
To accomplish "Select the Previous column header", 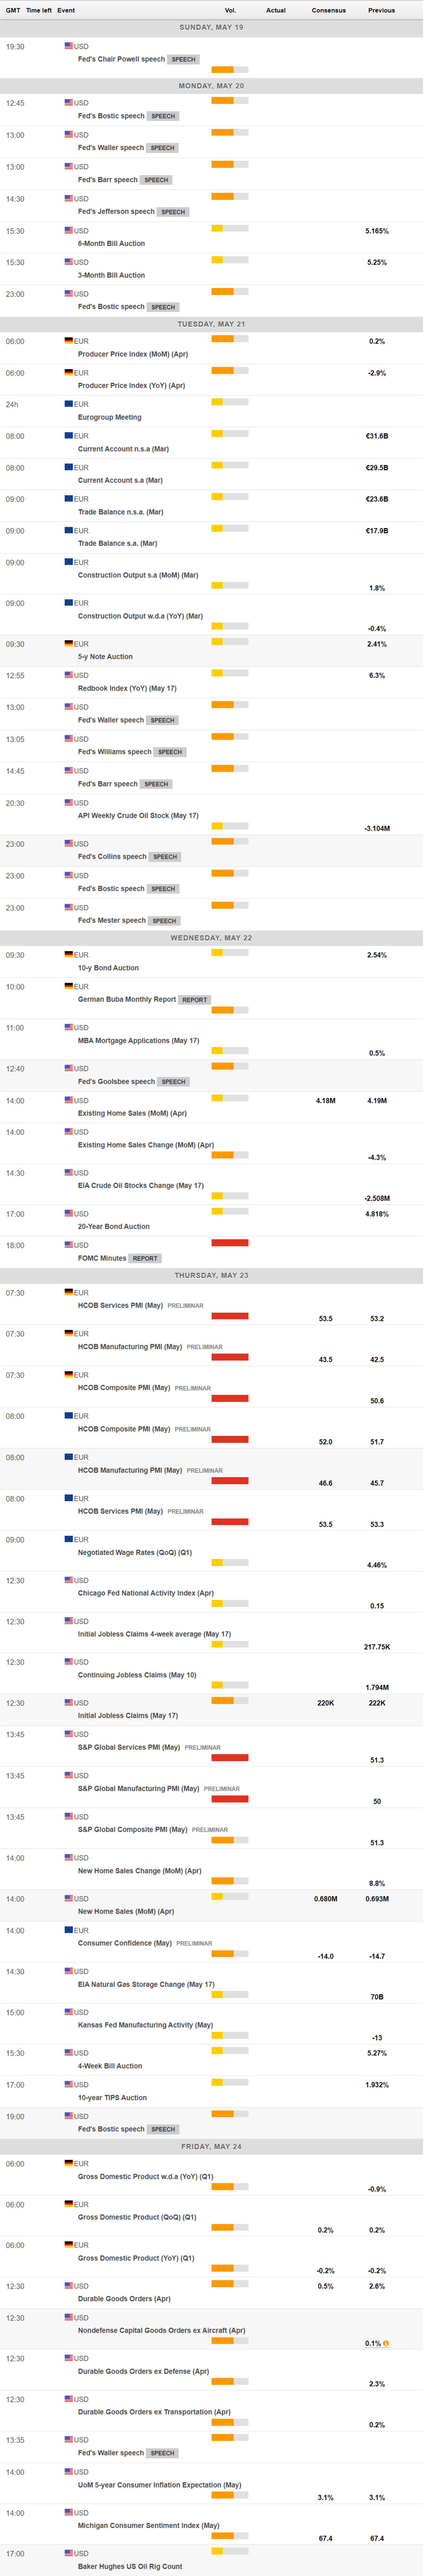I will [381, 10].
